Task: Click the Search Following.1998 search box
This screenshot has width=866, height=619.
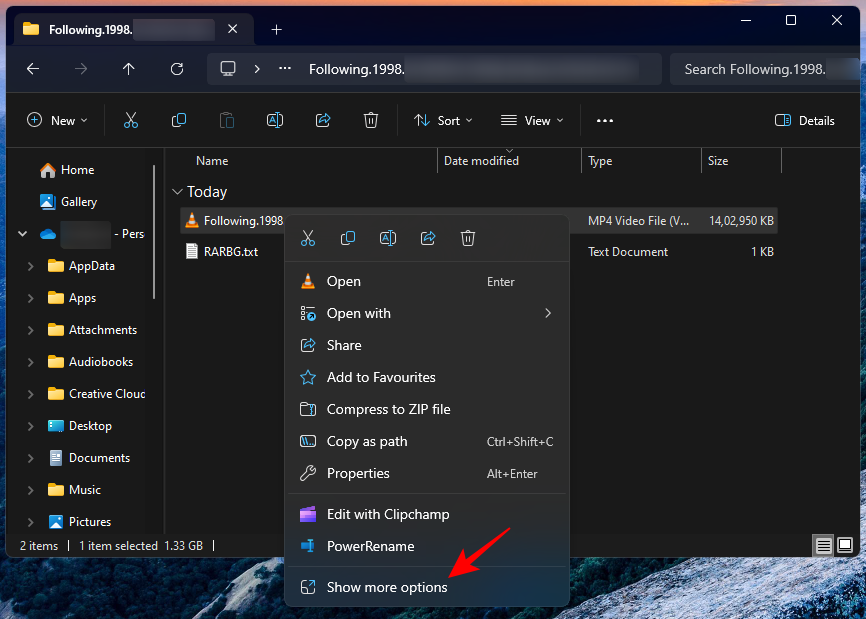Action: (x=760, y=69)
